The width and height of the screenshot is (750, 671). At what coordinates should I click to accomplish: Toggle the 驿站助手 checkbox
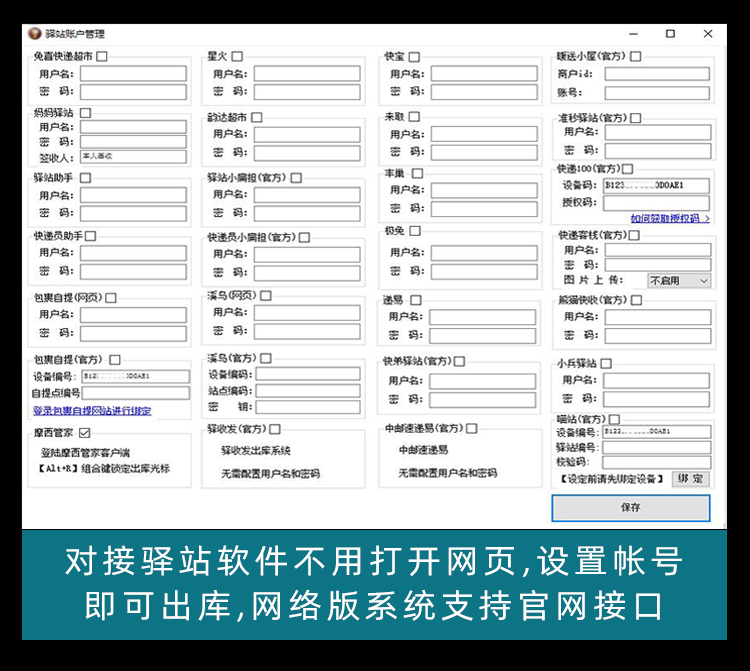pos(85,178)
